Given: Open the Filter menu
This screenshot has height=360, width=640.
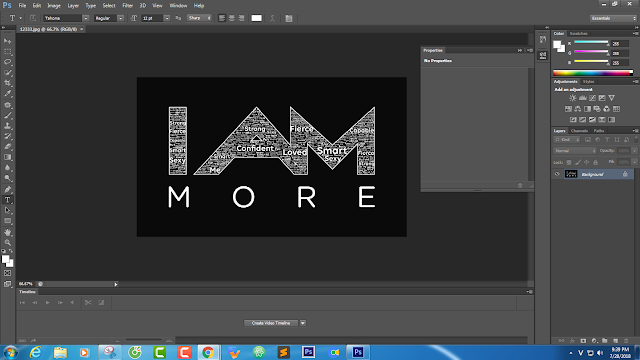Looking at the screenshot, I should click(128, 6).
